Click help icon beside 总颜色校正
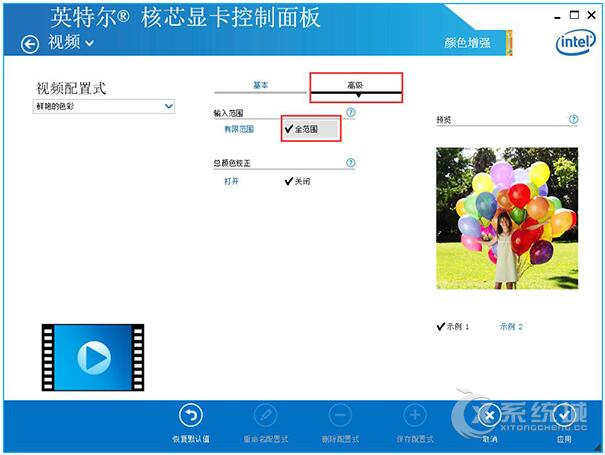This screenshot has width=605, height=455. click(x=350, y=162)
